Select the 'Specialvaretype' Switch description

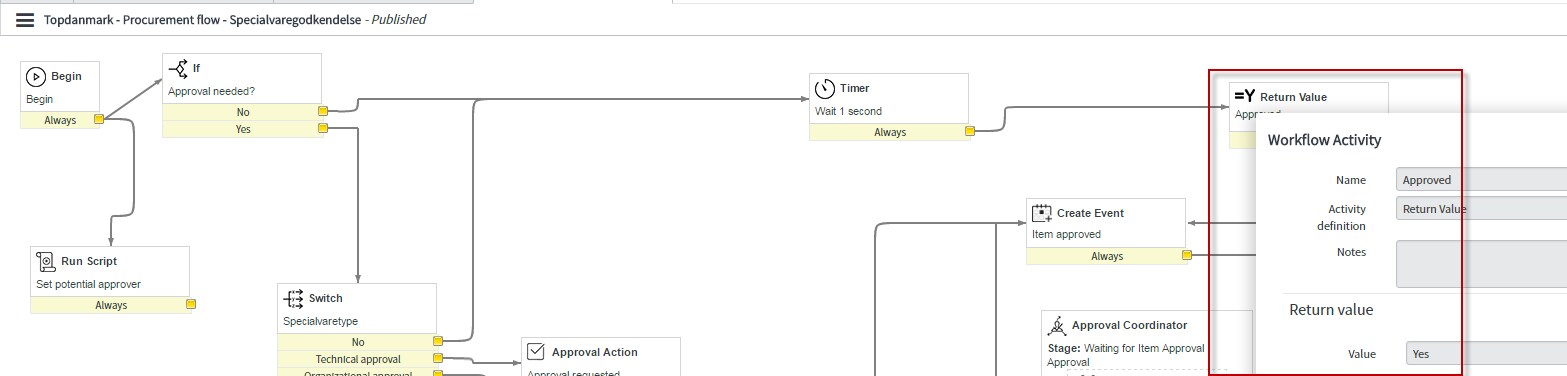320,322
